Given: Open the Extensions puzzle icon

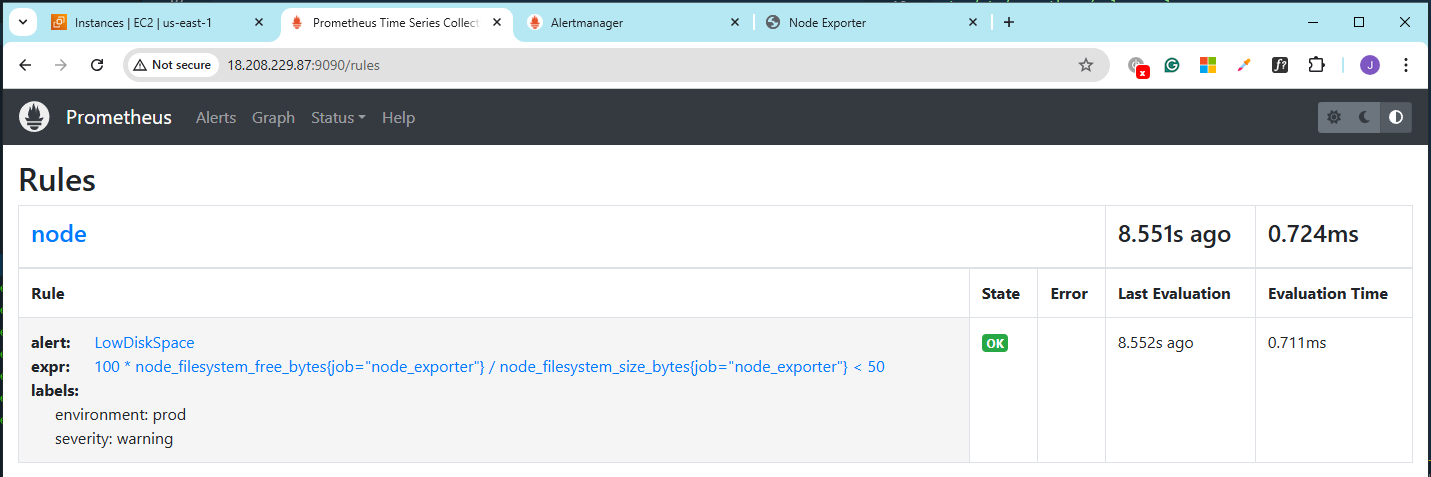Looking at the screenshot, I should [x=1317, y=65].
